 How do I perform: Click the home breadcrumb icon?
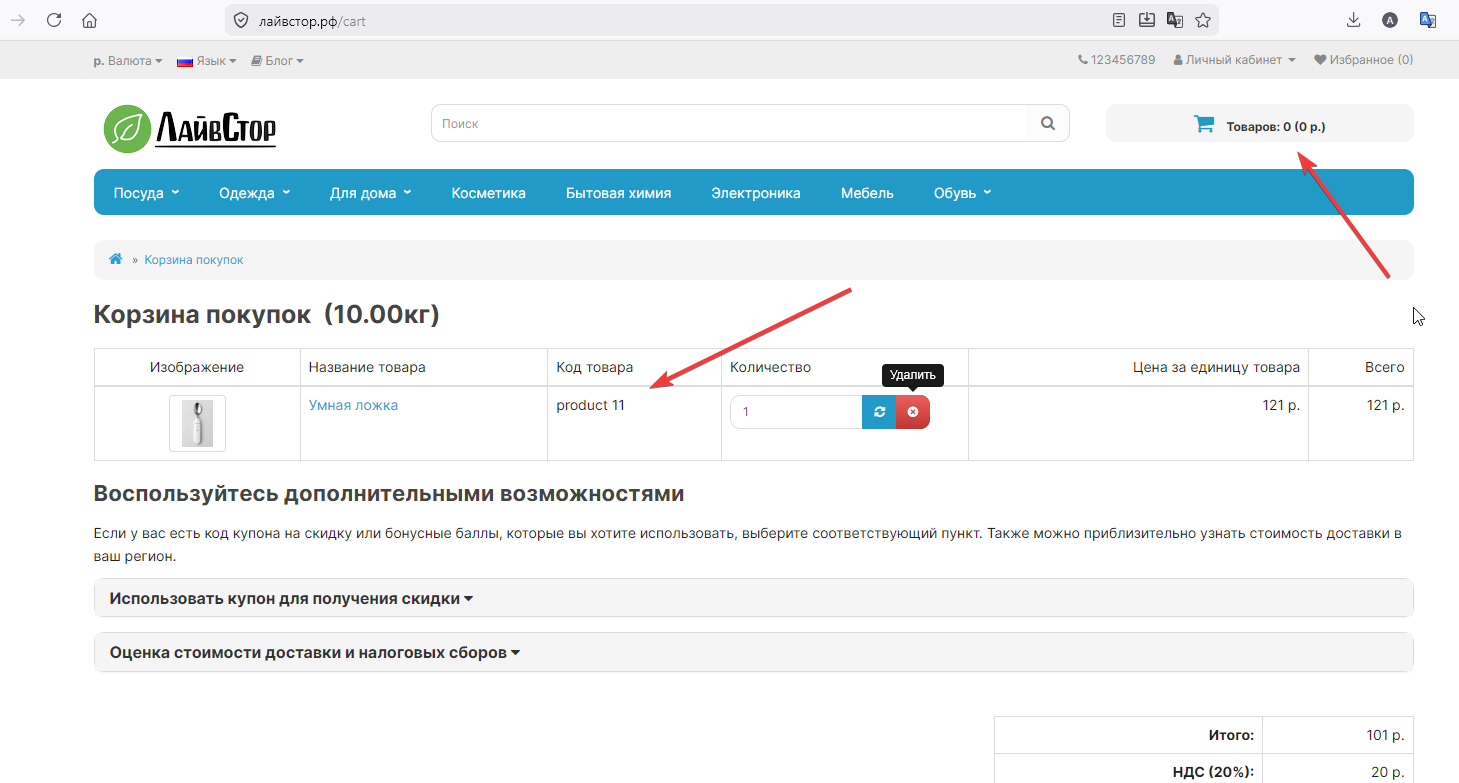click(x=115, y=259)
